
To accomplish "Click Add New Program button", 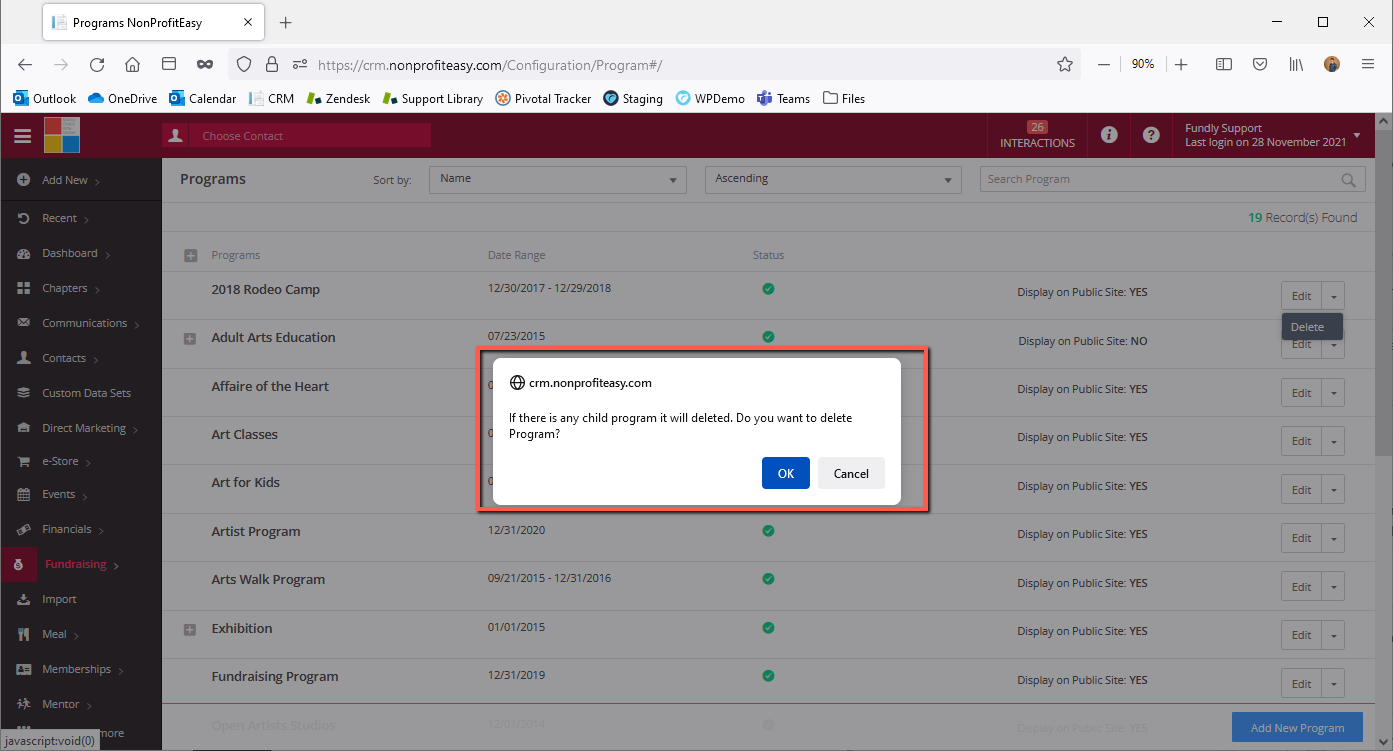I will coord(1297,728).
